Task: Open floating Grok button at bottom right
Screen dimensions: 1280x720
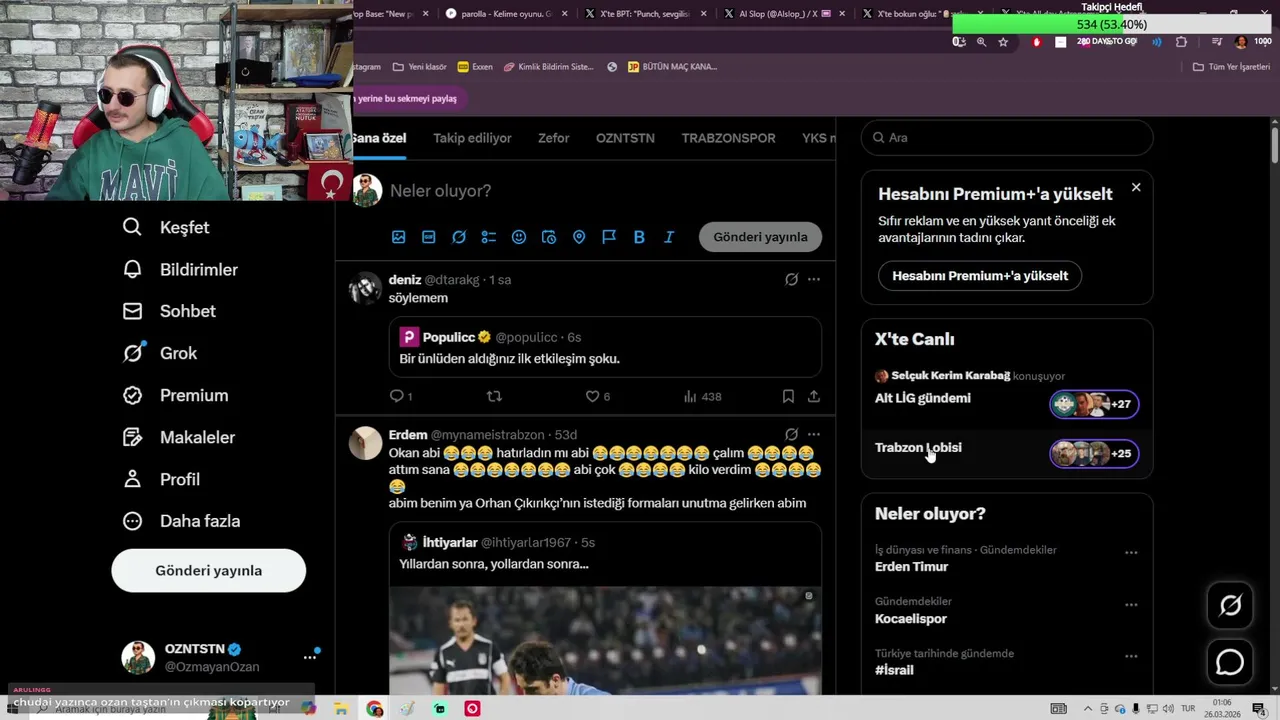Action: point(1230,605)
